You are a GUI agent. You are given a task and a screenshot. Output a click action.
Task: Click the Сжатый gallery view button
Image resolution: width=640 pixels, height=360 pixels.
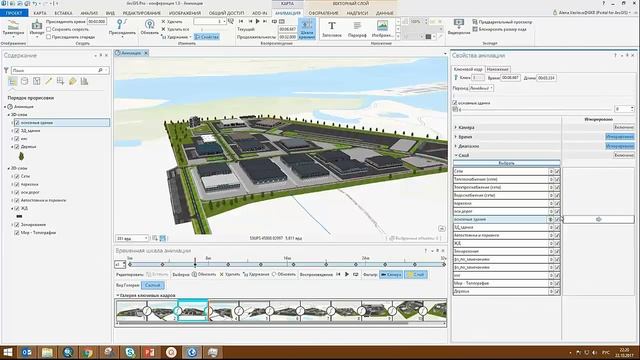coord(153,285)
